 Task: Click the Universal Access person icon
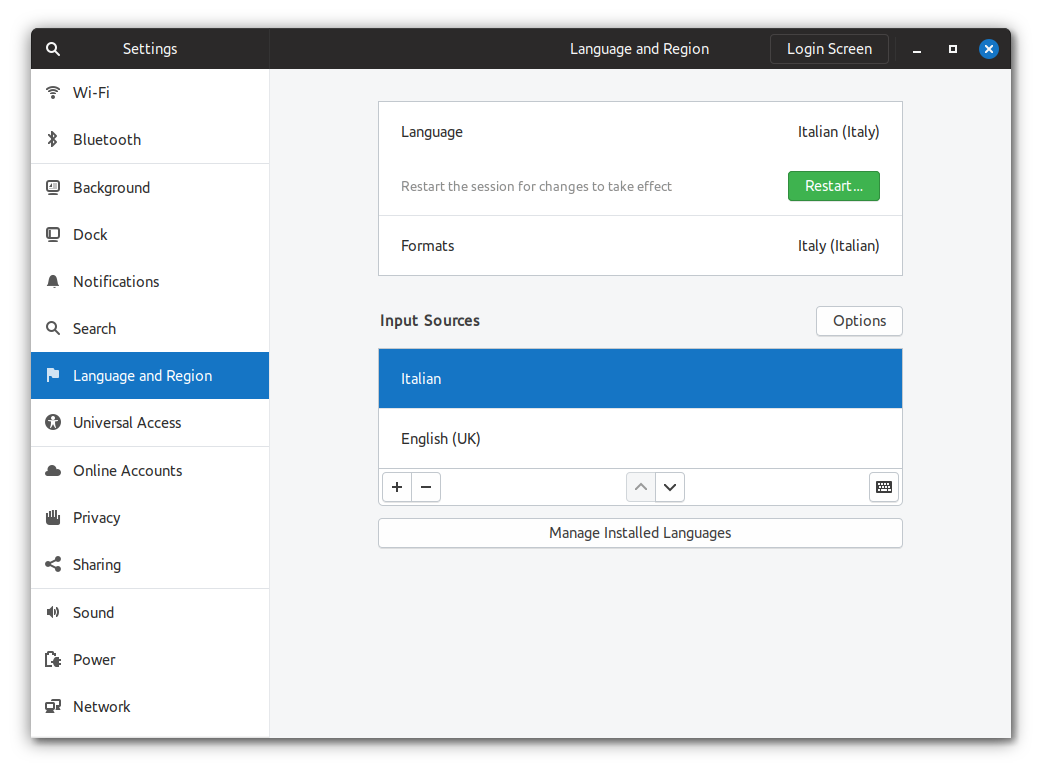tap(53, 422)
